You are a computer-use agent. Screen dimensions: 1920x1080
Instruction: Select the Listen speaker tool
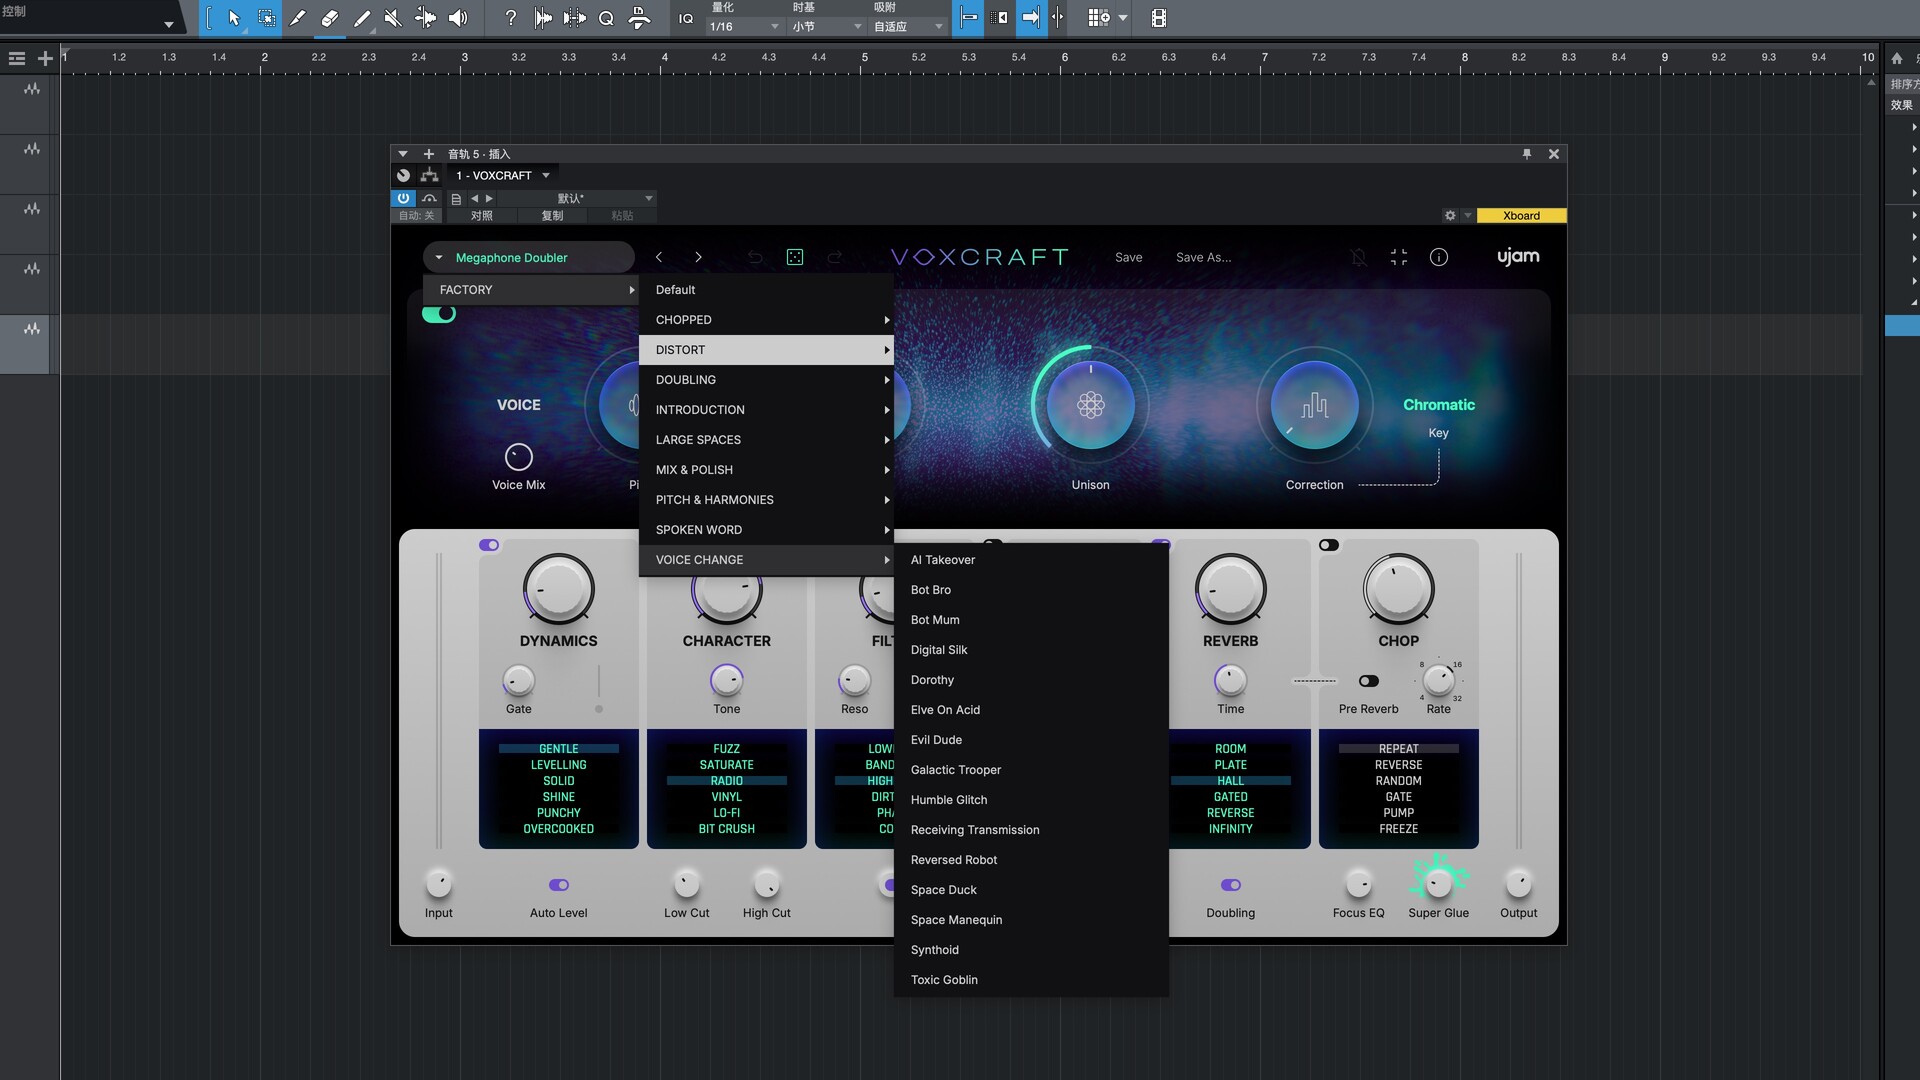(x=458, y=18)
